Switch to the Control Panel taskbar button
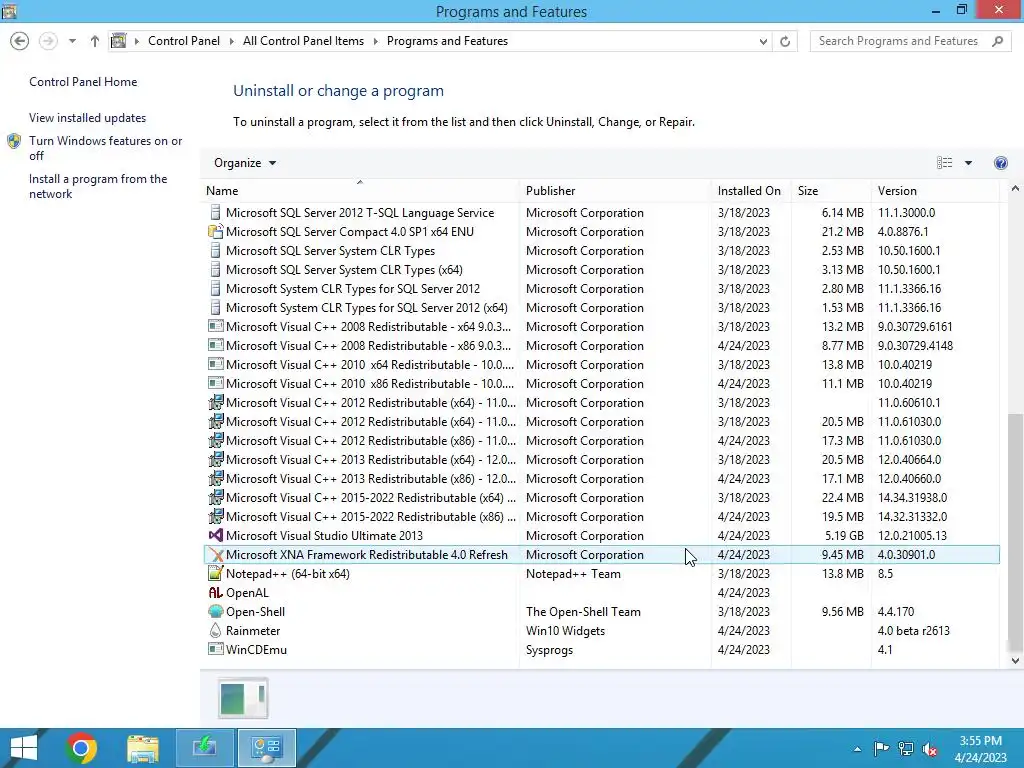The image size is (1024, 768). [x=266, y=748]
